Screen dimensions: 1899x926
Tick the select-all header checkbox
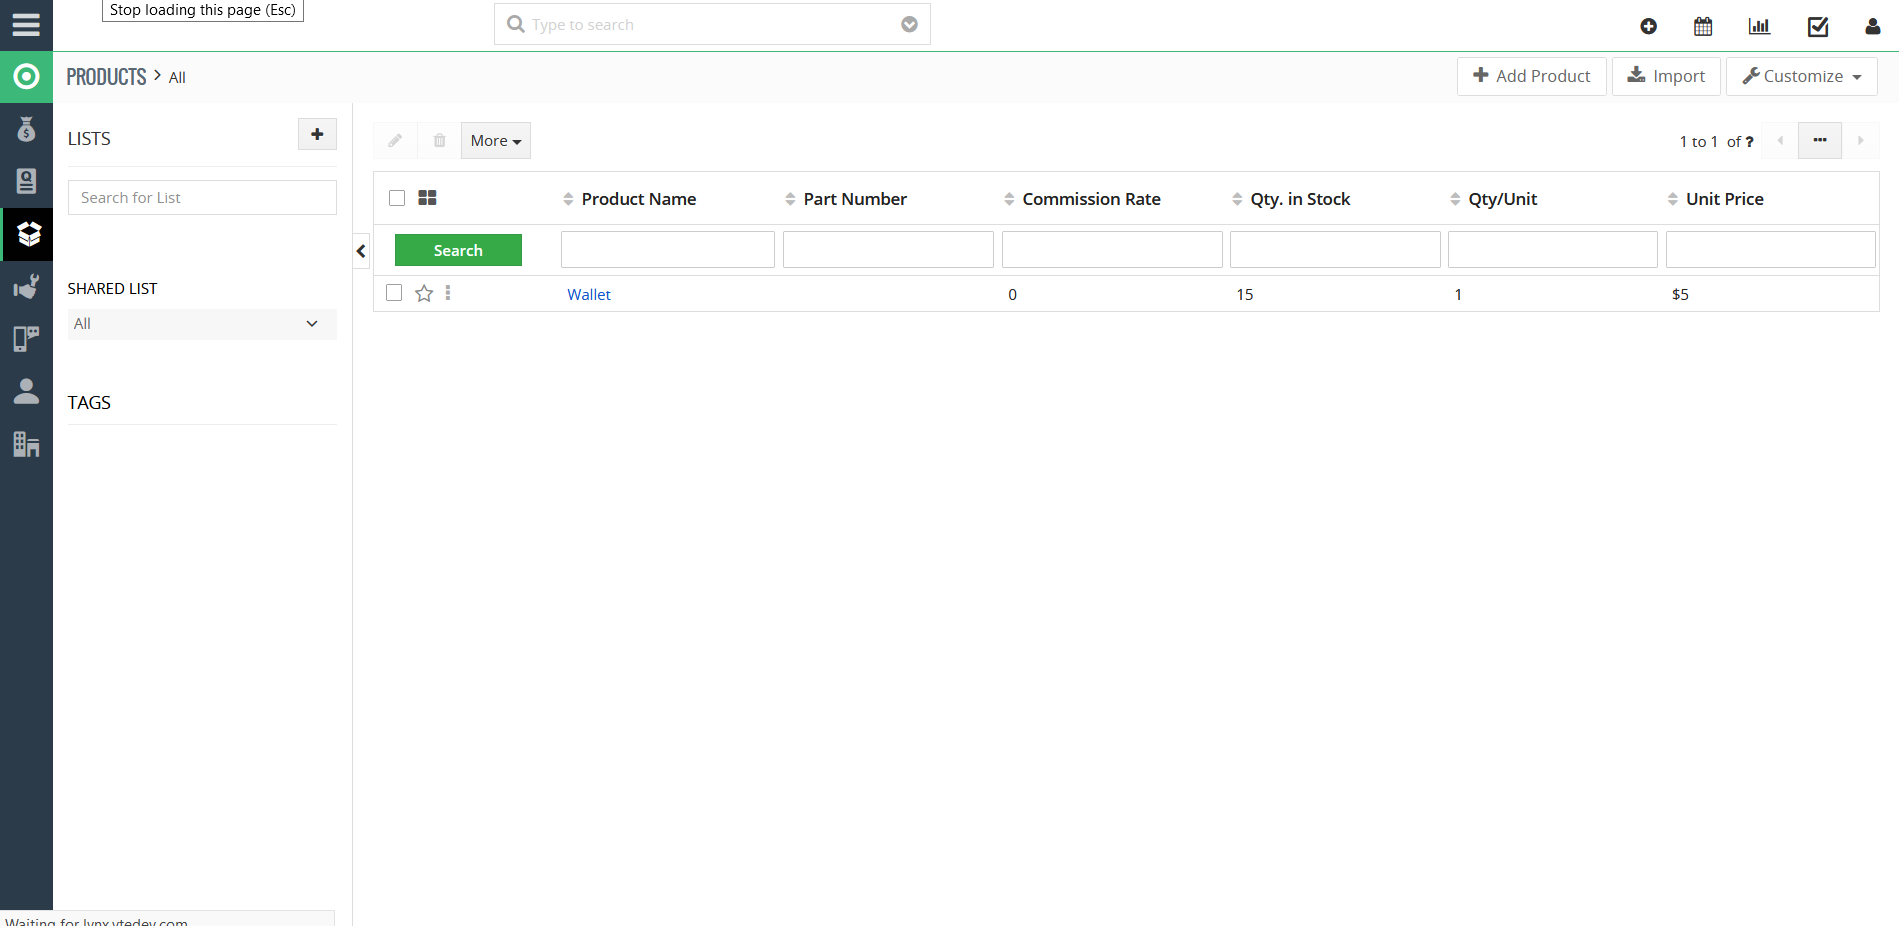pyautogui.click(x=397, y=198)
